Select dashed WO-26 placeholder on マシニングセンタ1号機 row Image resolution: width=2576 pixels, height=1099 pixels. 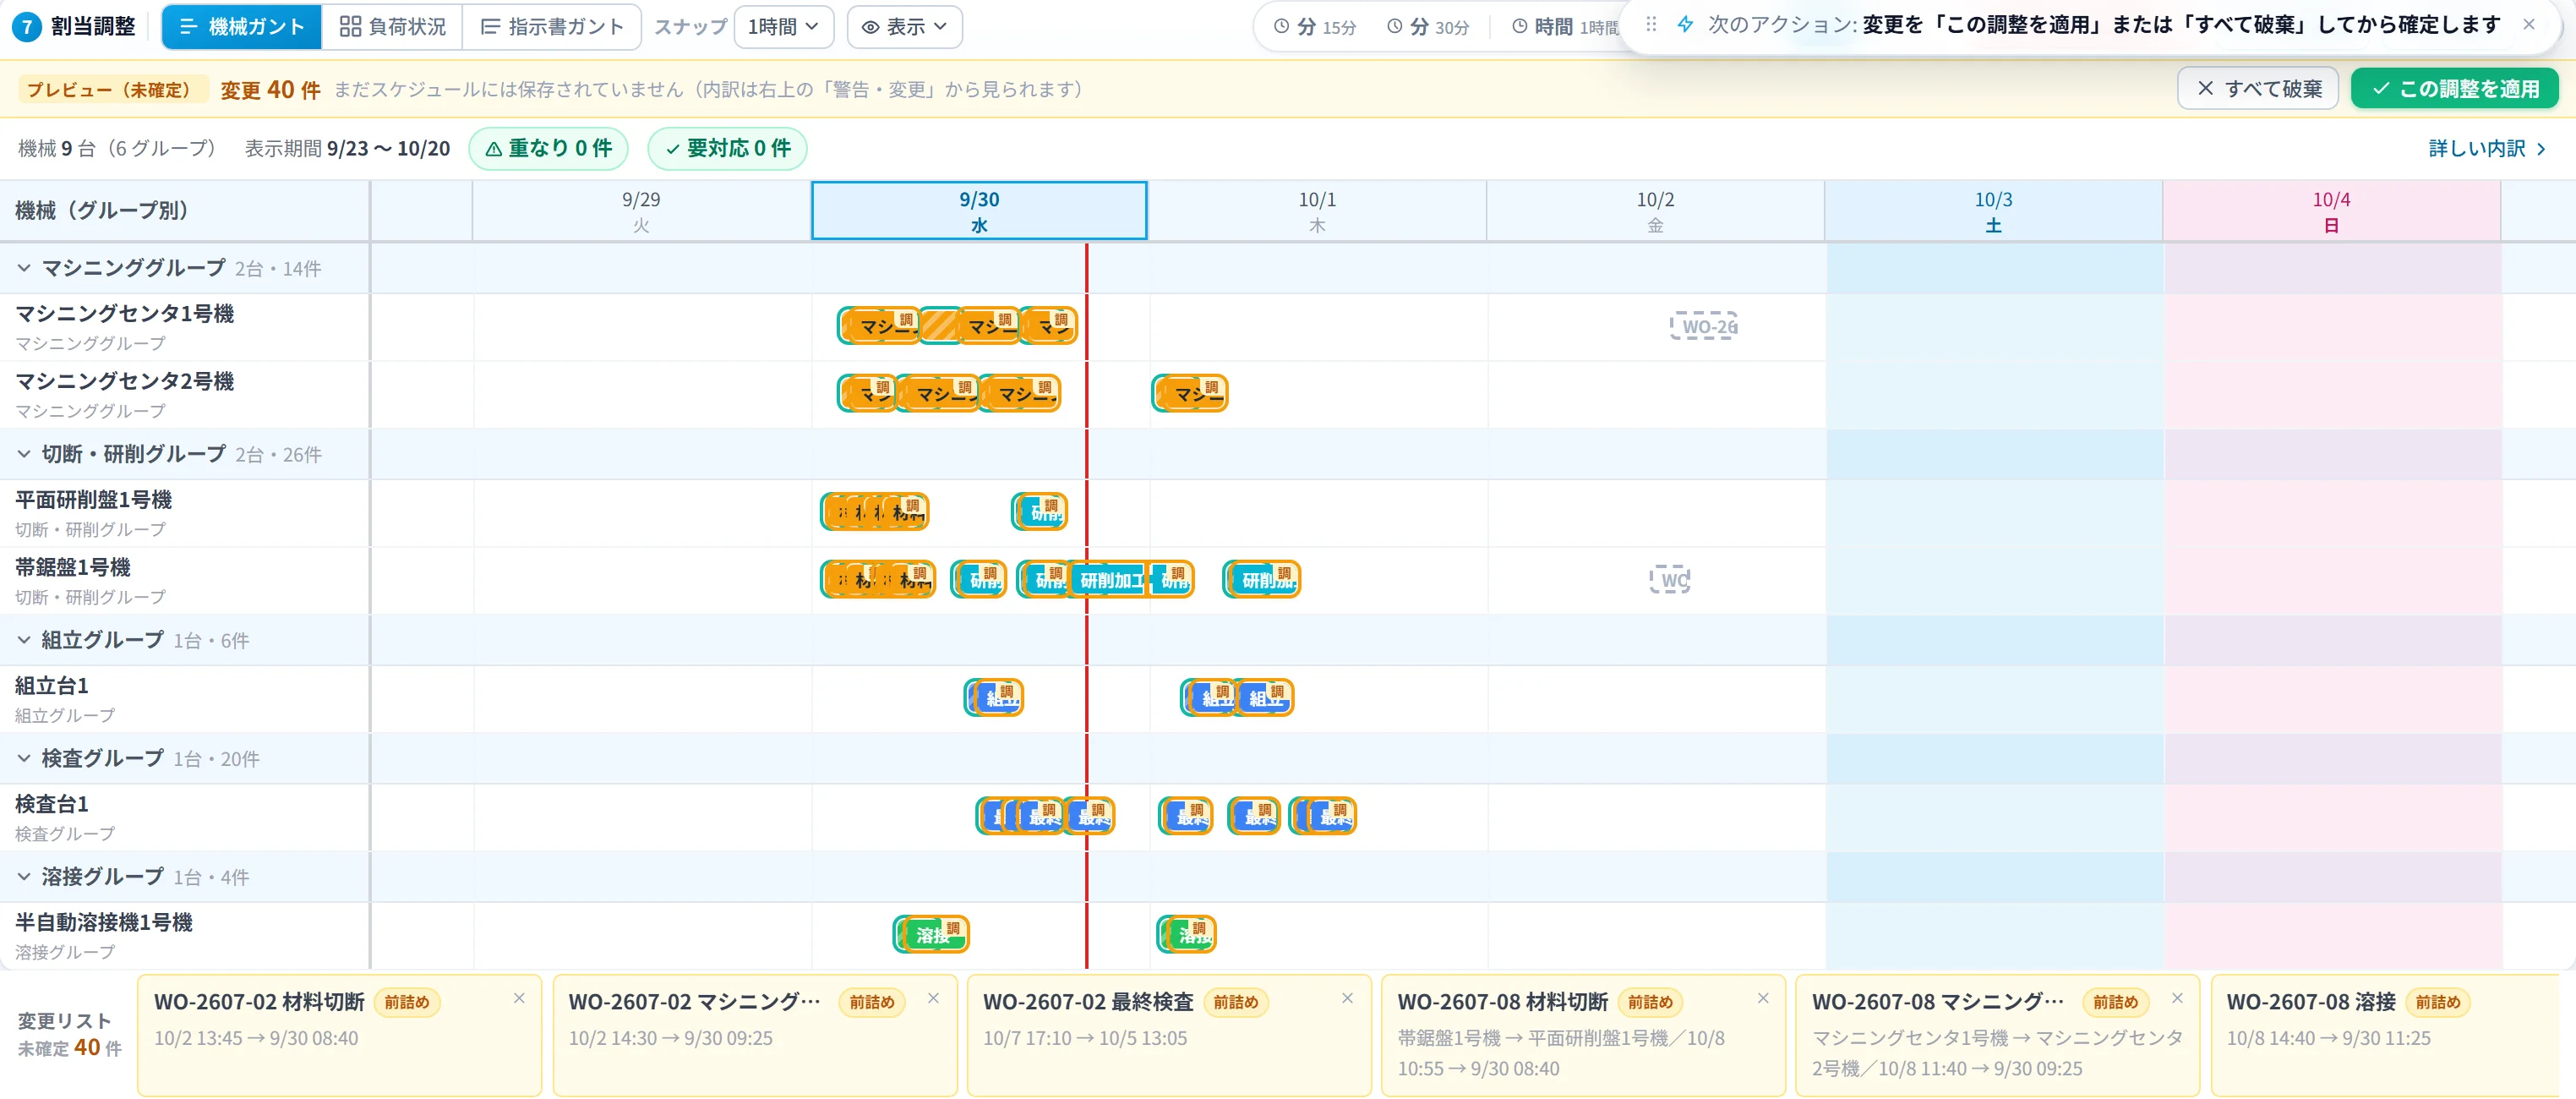tap(1703, 326)
